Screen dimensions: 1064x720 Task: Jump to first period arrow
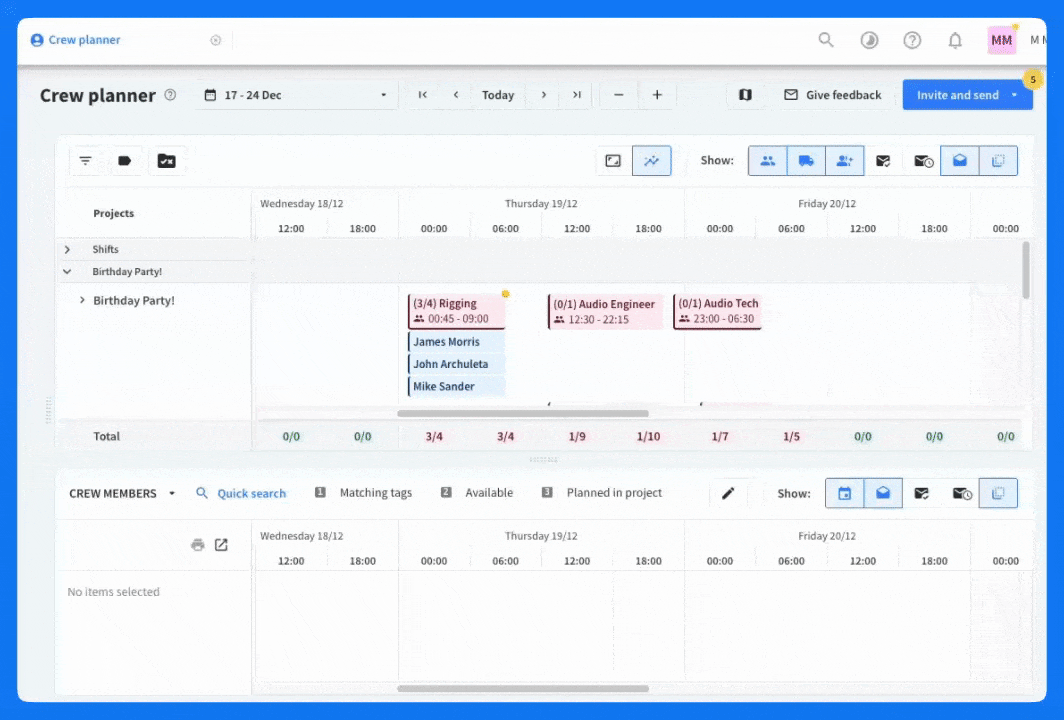(423, 95)
